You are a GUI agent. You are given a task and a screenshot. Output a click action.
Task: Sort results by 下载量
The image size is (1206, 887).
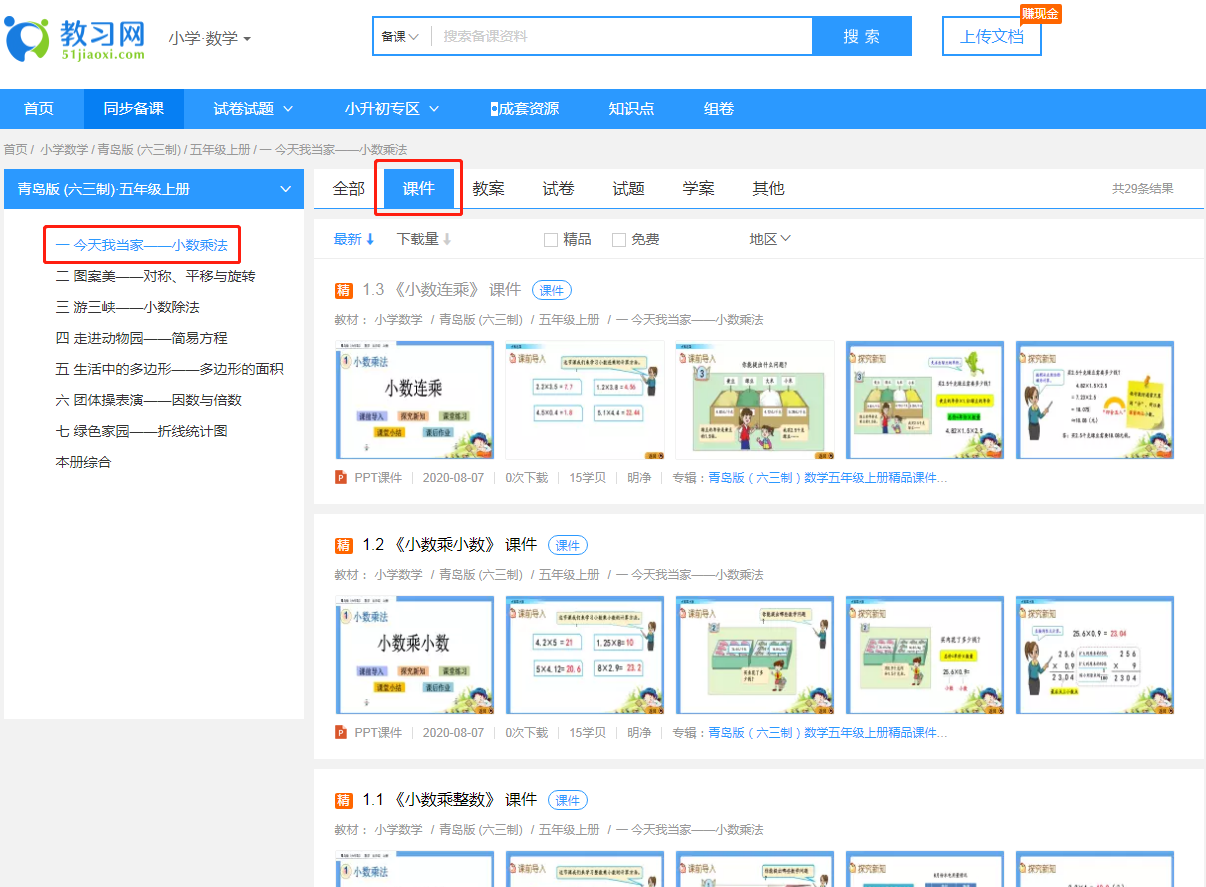click(424, 239)
